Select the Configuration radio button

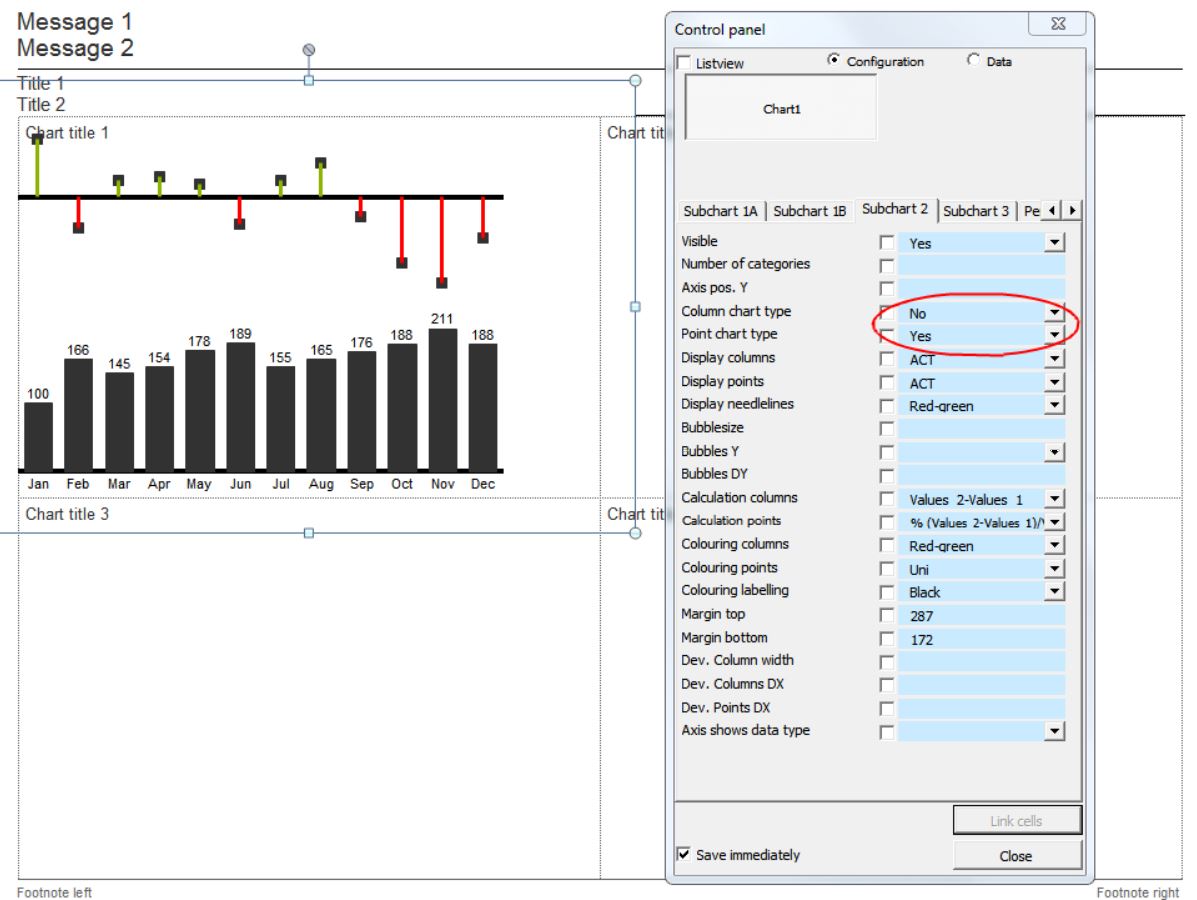click(x=834, y=60)
